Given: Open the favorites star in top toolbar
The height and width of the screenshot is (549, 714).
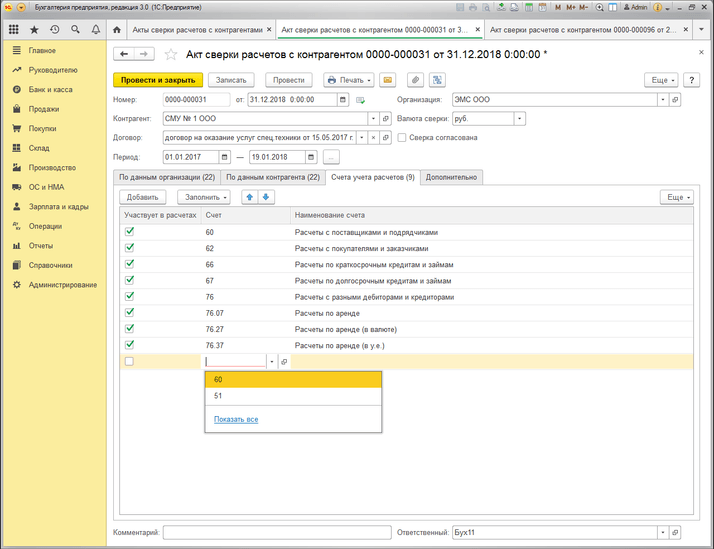Looking at the screenshot, I should pyautogui.click(x=34, y=30).
